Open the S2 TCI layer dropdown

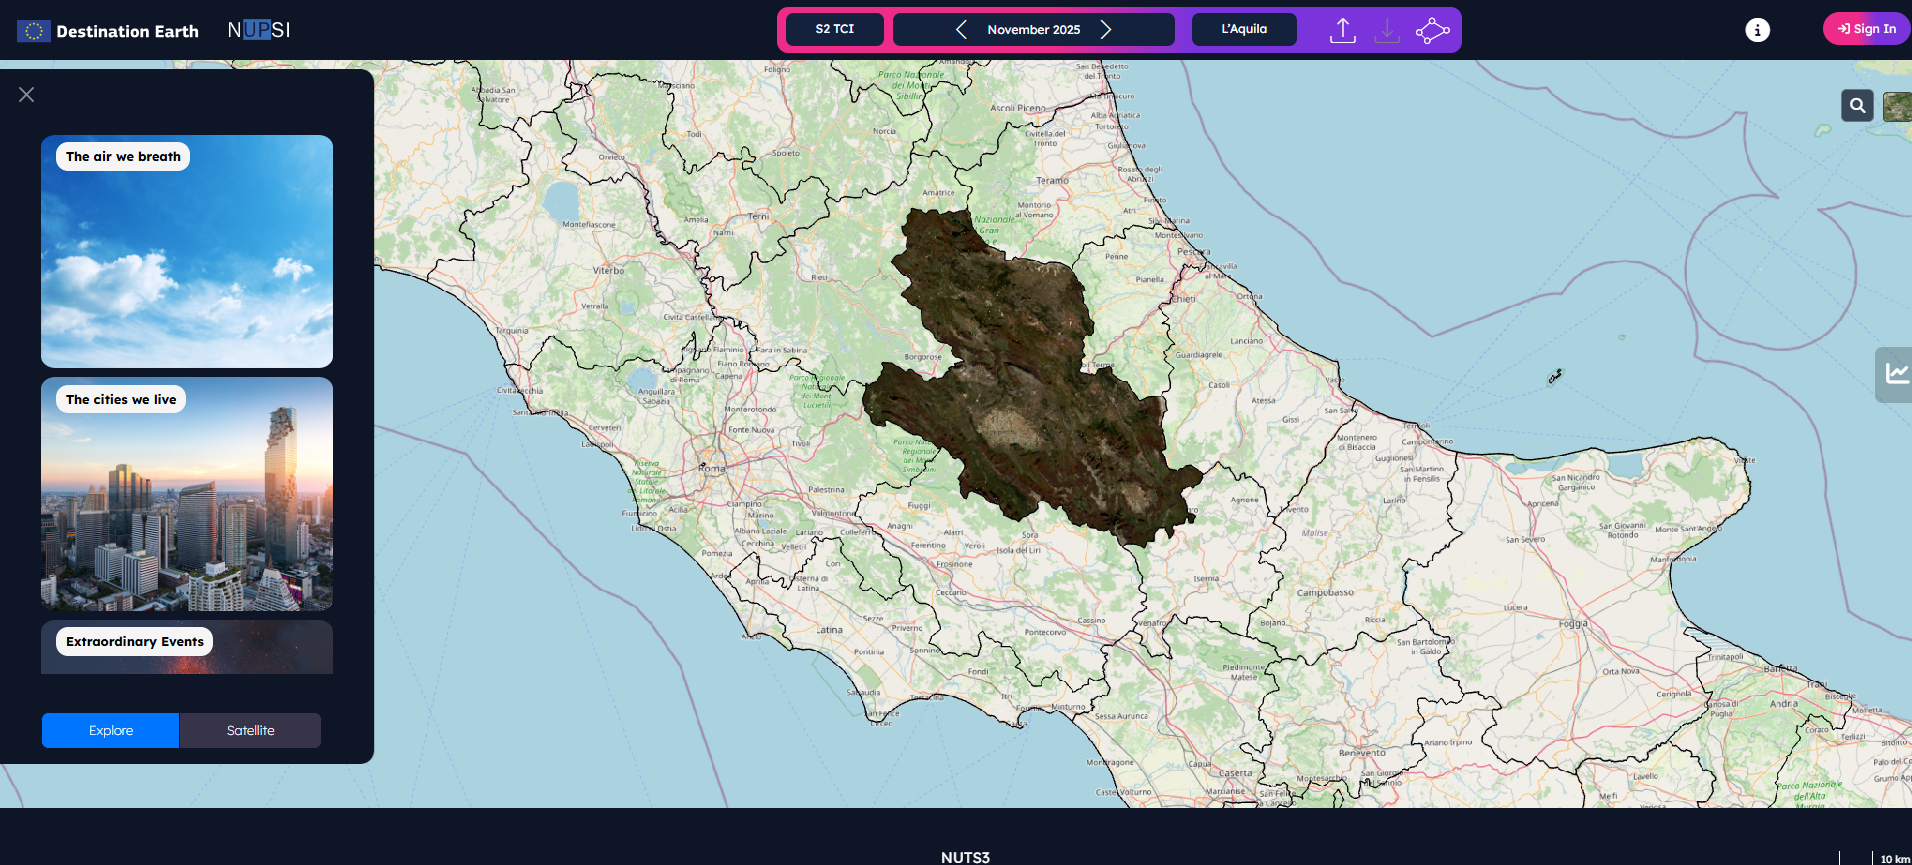[835, 29]
